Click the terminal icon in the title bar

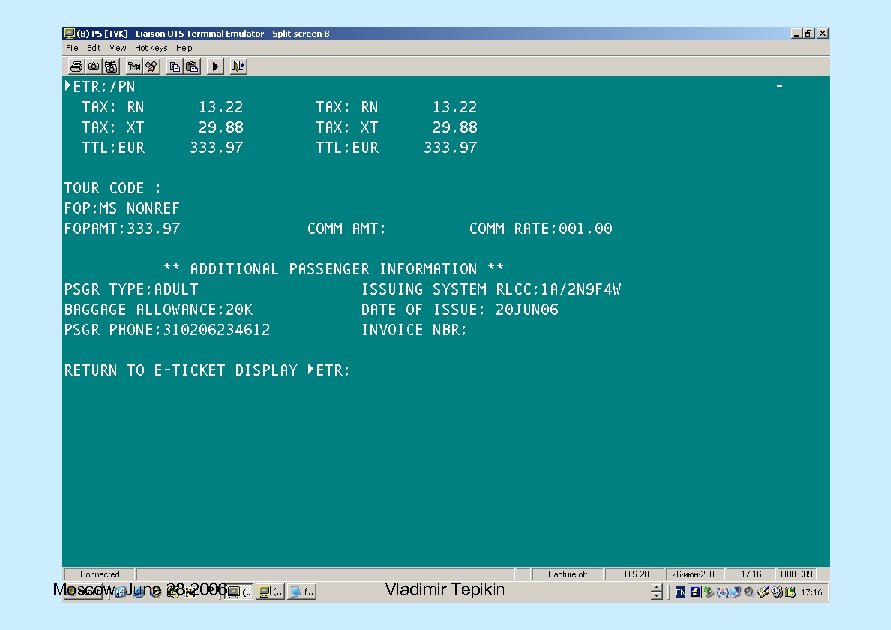(69, 34)
